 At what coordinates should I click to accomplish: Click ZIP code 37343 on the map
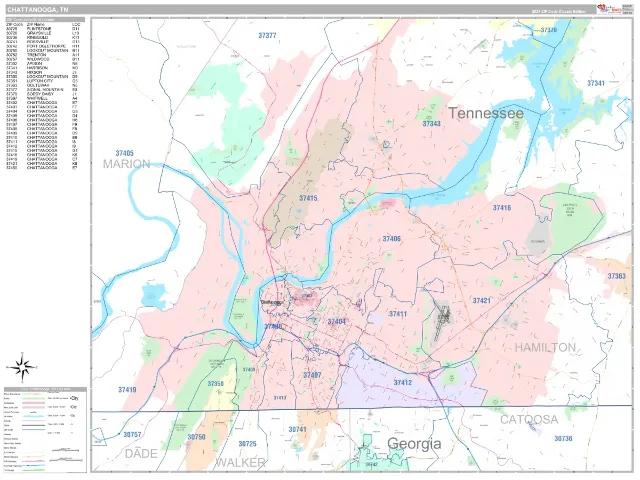(431, 123)
